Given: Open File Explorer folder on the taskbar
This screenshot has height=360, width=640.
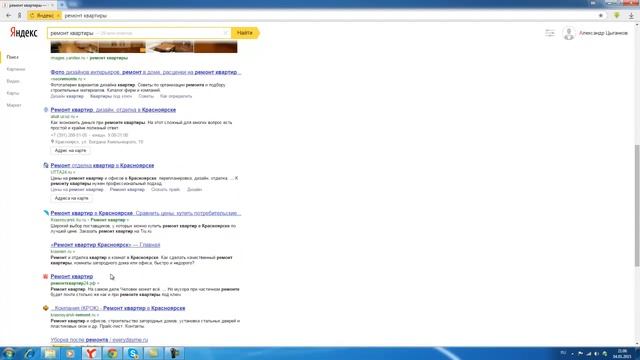Looking at the screenshot, I should (50, 353).
